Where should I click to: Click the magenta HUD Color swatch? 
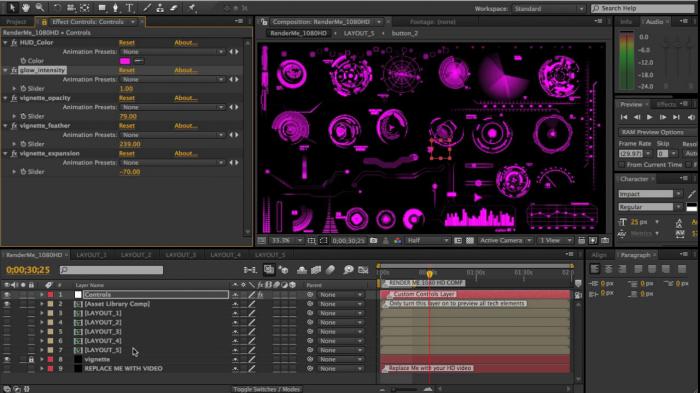coord(125,61)
